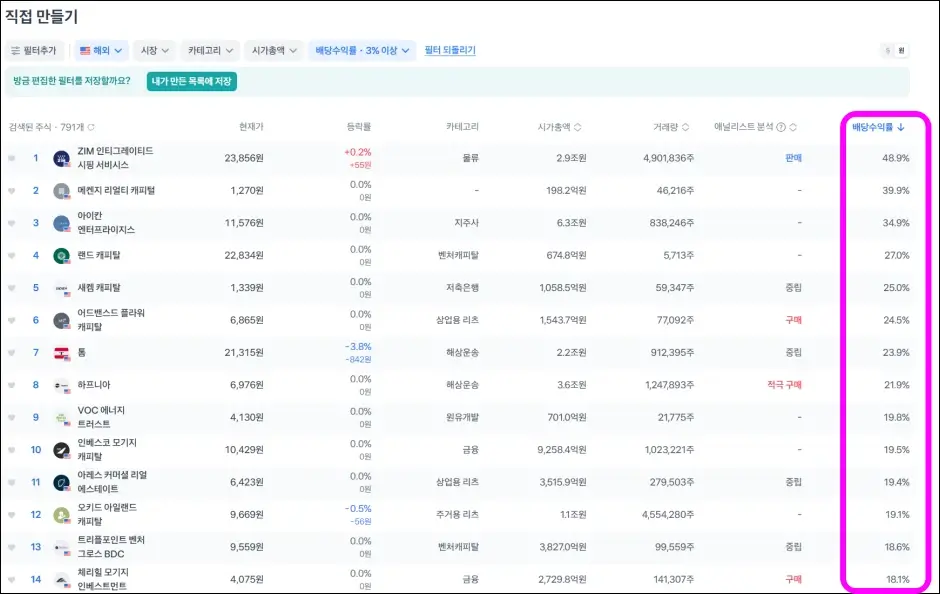940x594 pixels.
Task: Click the 어드밴스드 플라워 캐피탈 logo
Action: (x=61, y=320)
